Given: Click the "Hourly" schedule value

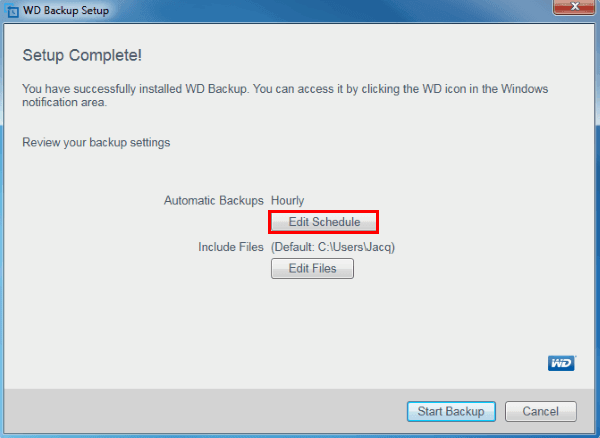Looking at the screenshot, I should coord(287,200).
